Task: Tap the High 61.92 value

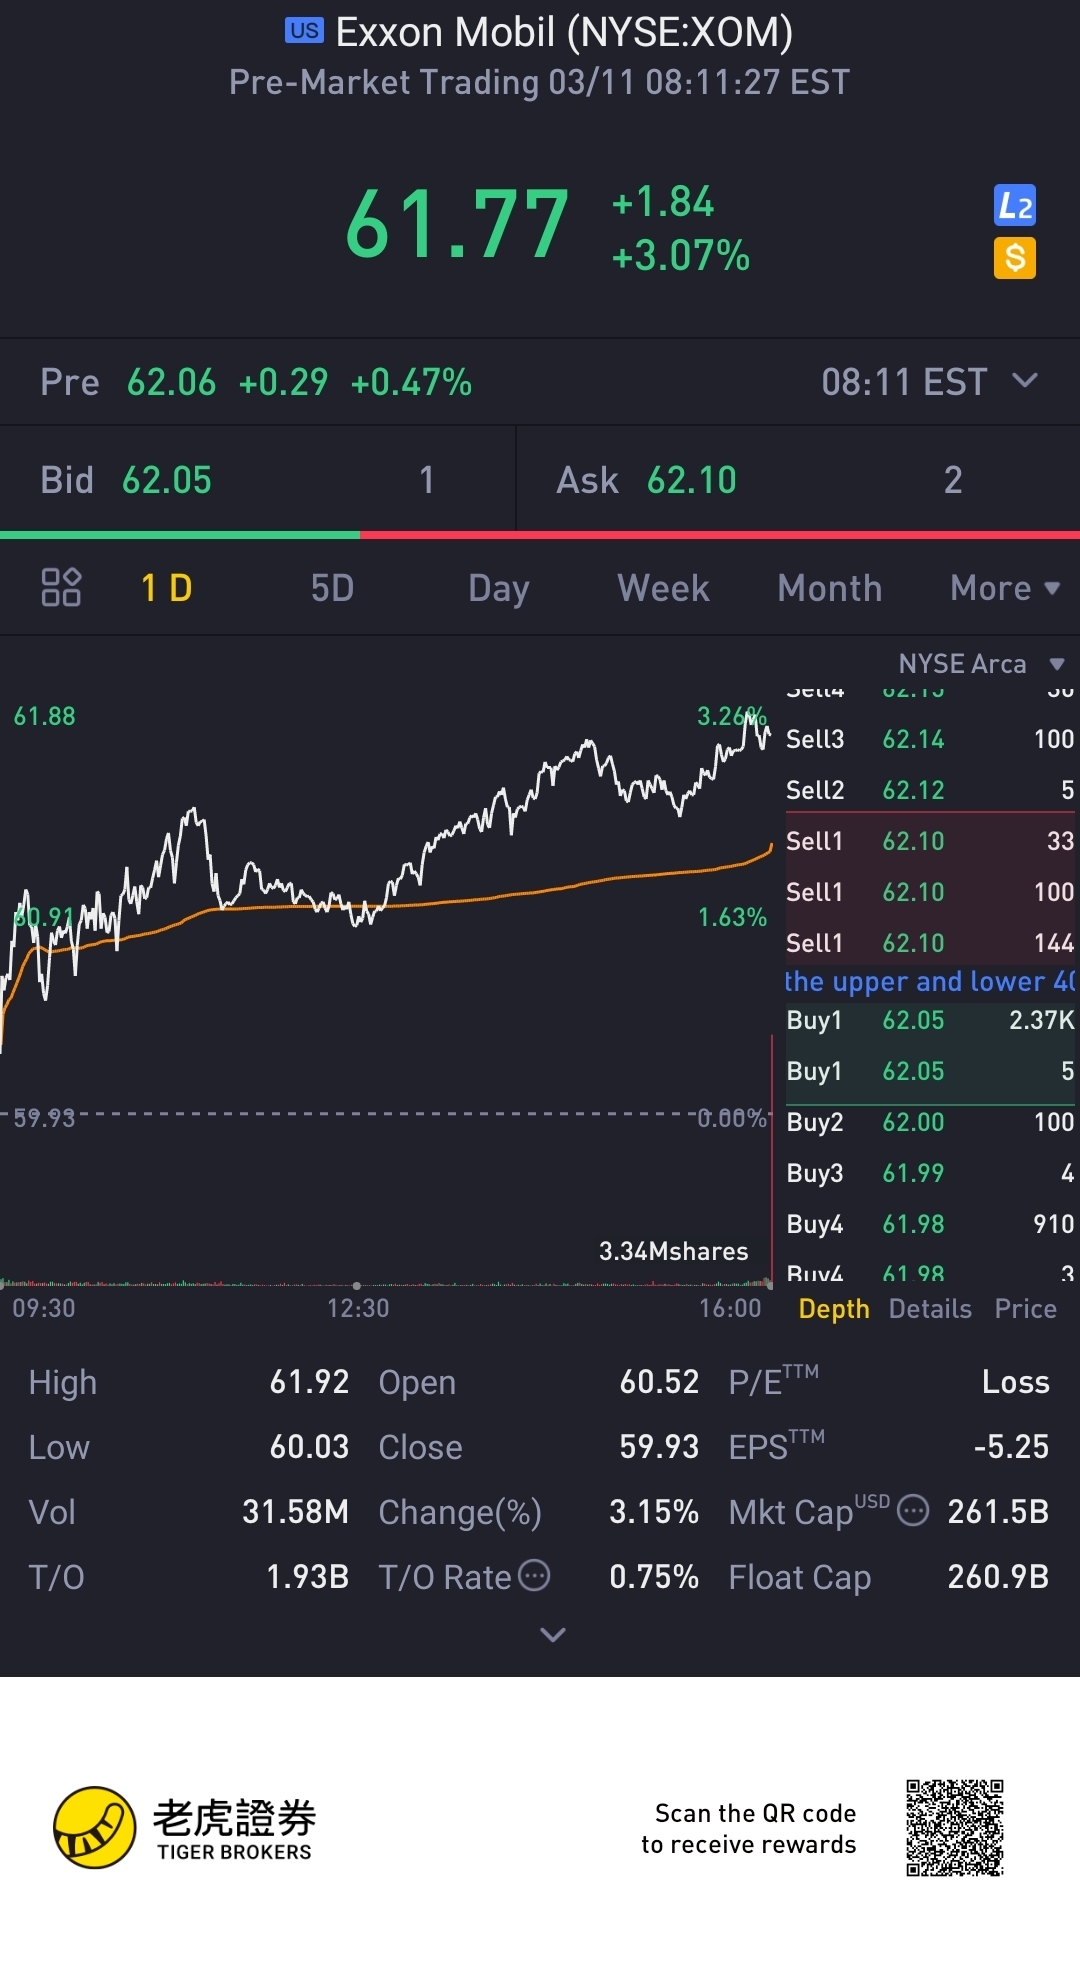Action: click(x=310, y=1382)
